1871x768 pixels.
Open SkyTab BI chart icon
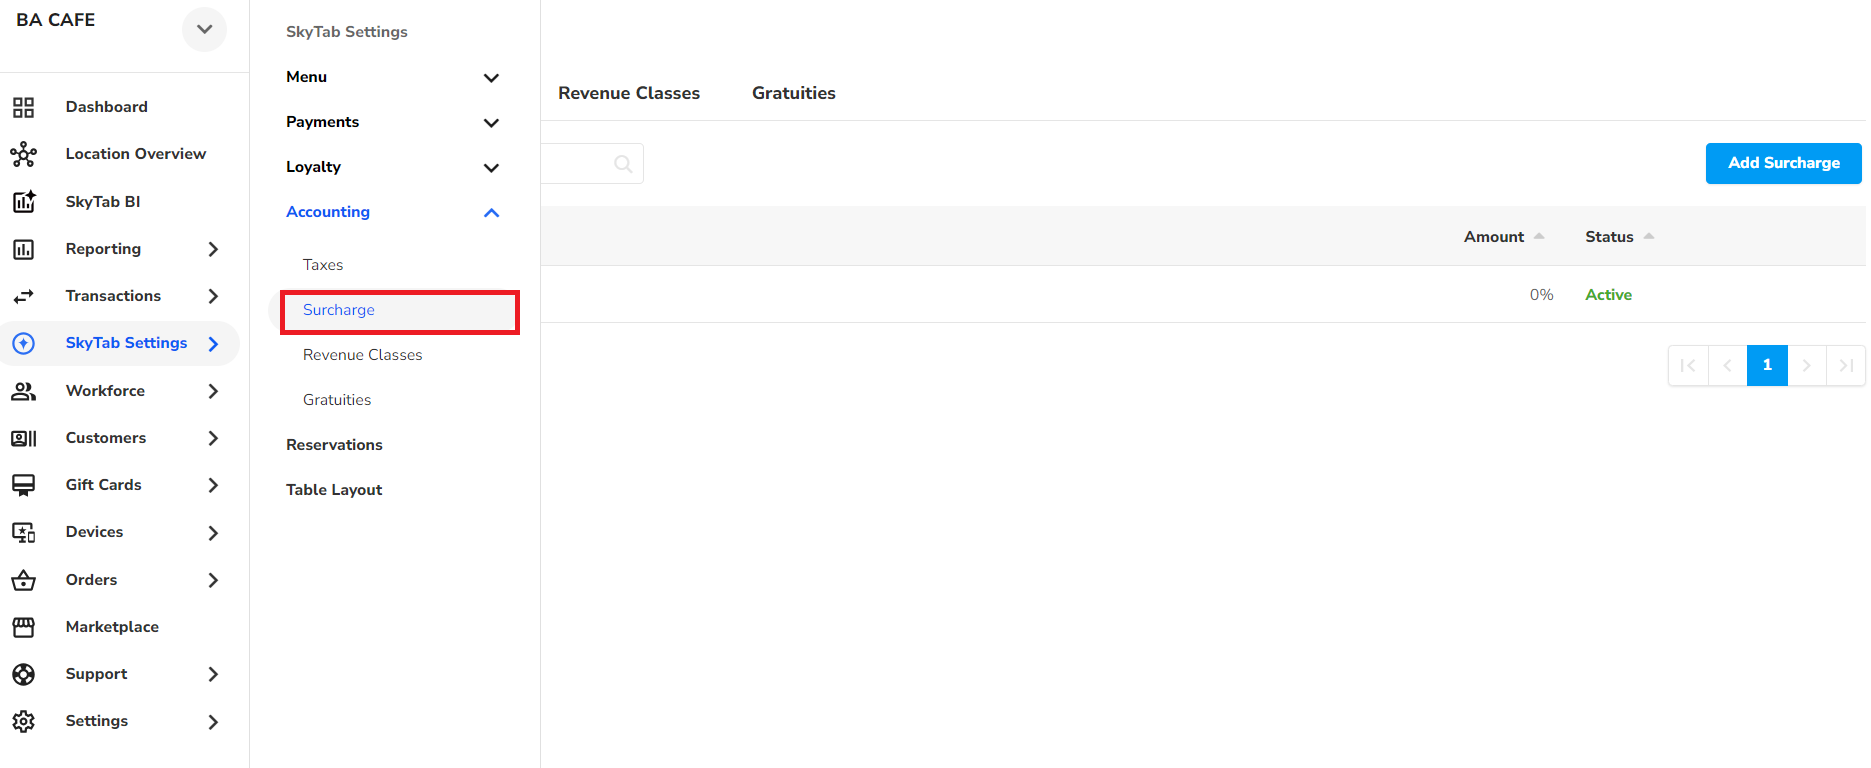[x=23, y=202]
